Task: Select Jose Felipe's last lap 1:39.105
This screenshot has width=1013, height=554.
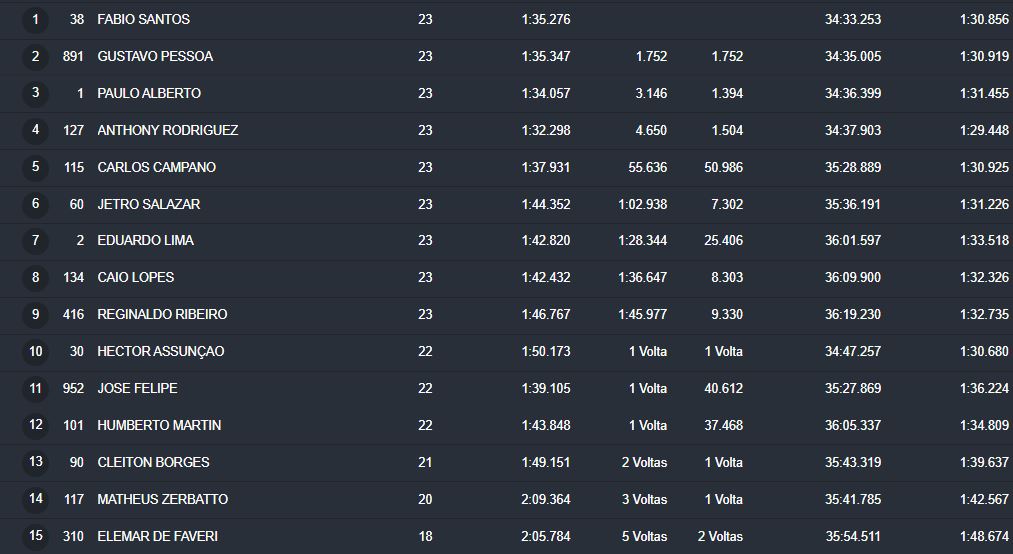Action: click(545, 388)
